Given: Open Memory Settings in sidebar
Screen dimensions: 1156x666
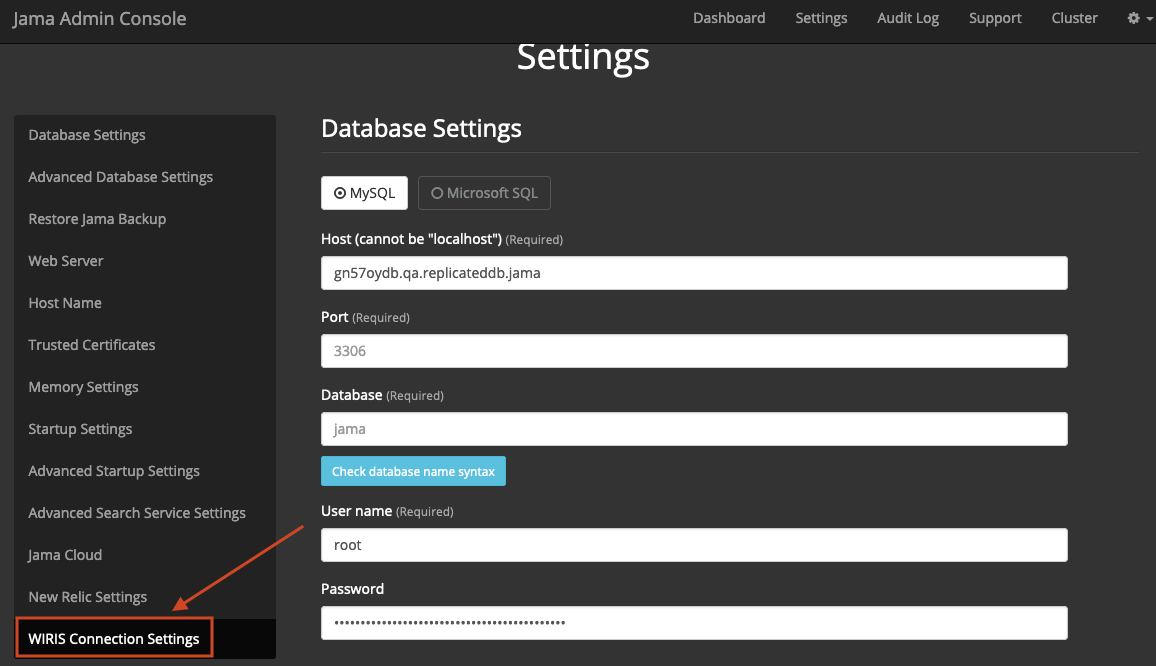Looking at the screenshot, I should click(x=144, y=387).
